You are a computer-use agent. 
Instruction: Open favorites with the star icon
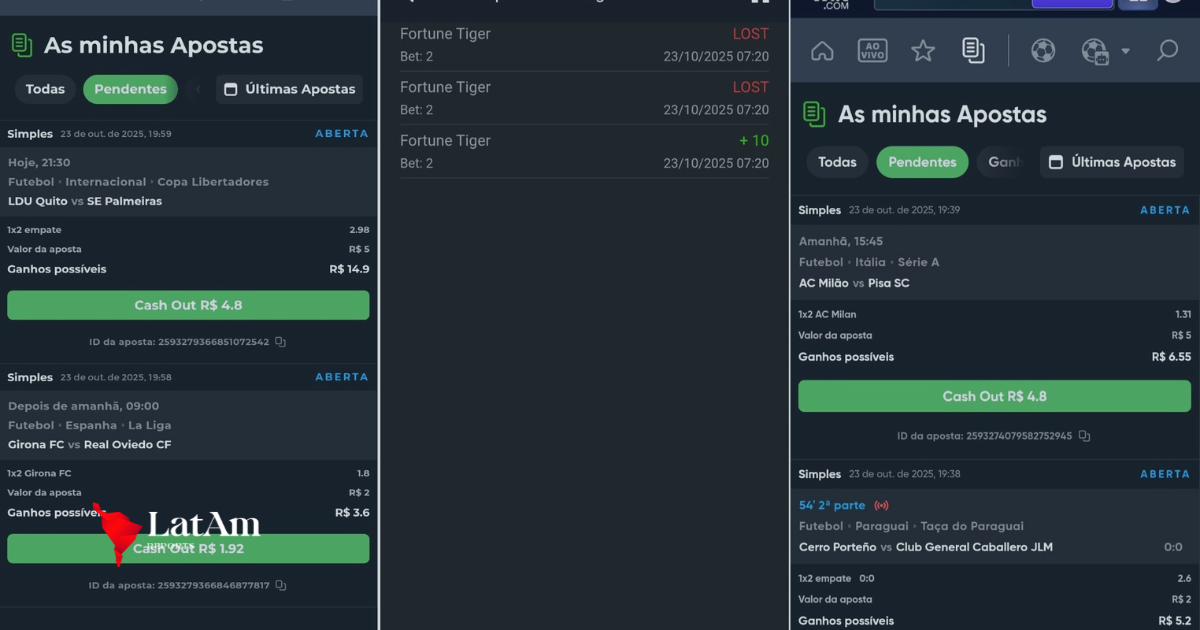point(923,51)
